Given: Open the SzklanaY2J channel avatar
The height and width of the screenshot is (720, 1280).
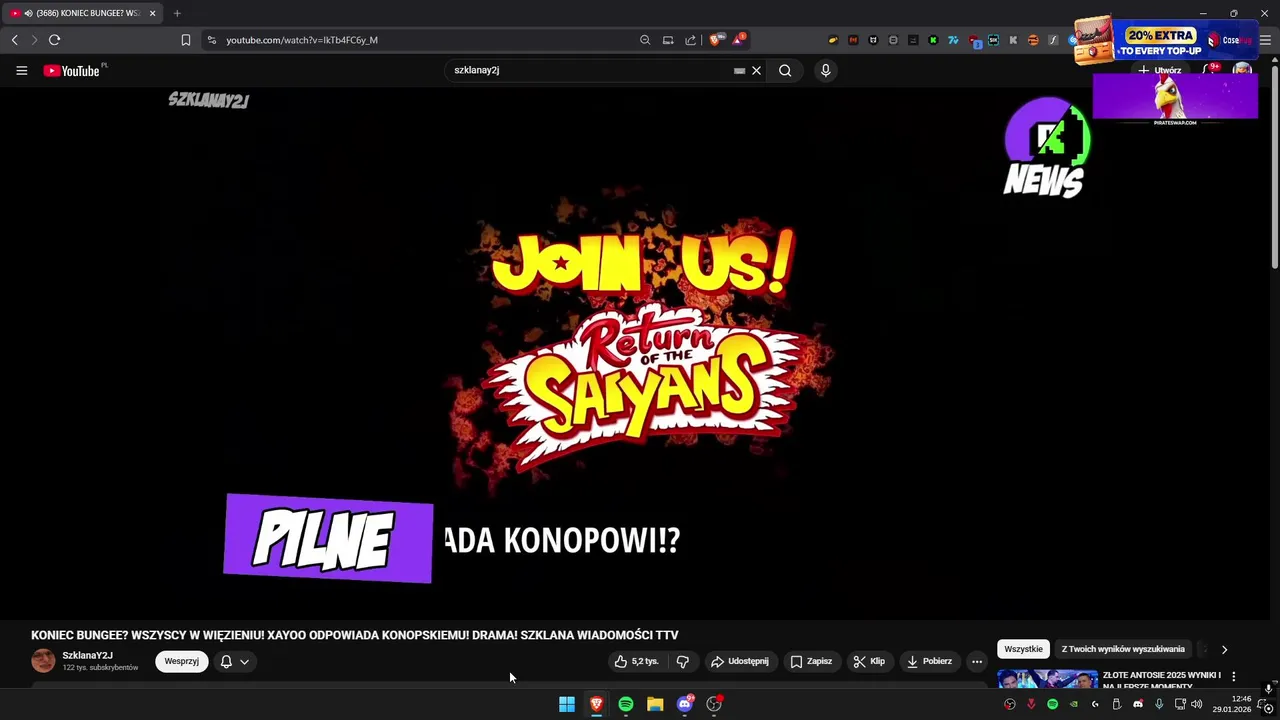Looking at the screenshot, I should [43, 661].
